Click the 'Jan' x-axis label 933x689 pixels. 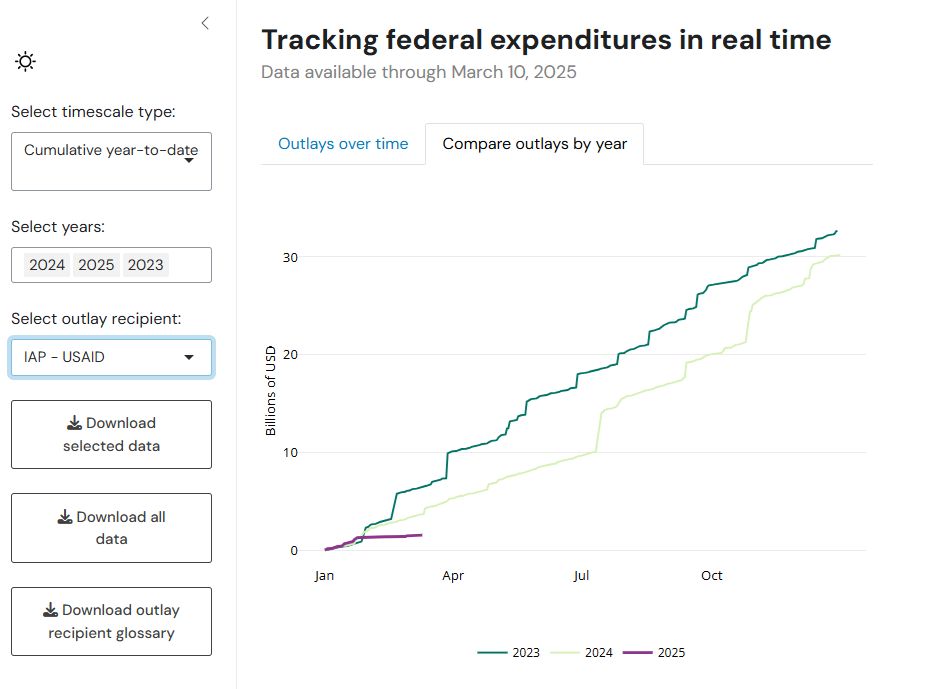[x=324, y=576]
